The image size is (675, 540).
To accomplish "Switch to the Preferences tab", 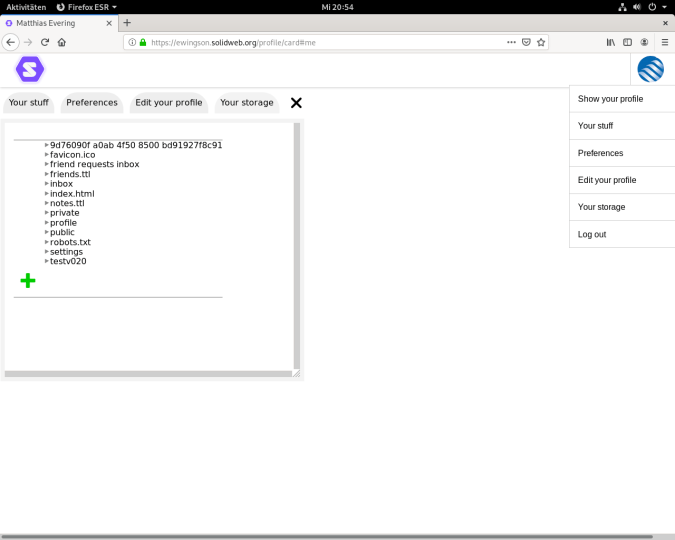I will (92, 103).
